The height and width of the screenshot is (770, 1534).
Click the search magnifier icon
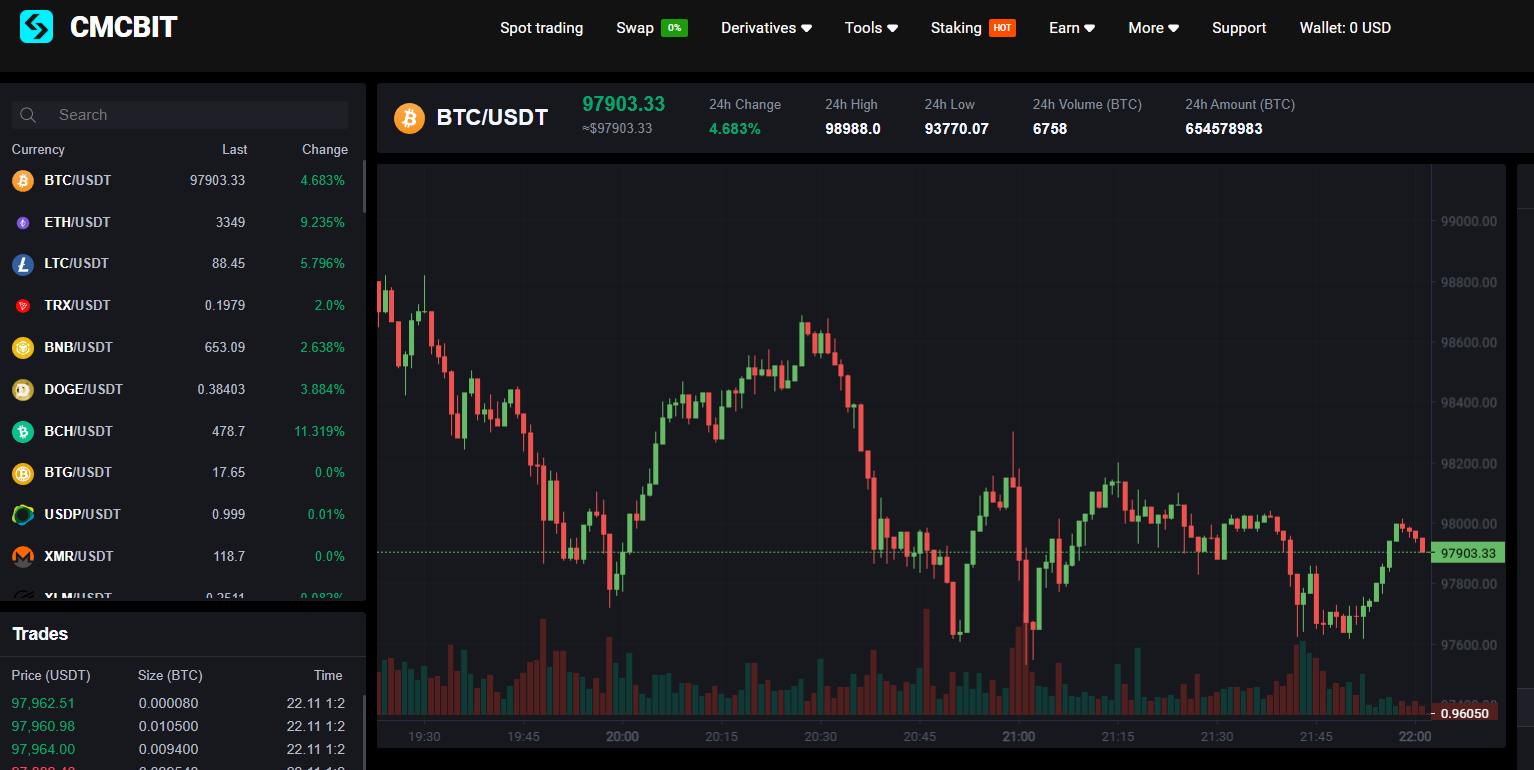point(28,115)
